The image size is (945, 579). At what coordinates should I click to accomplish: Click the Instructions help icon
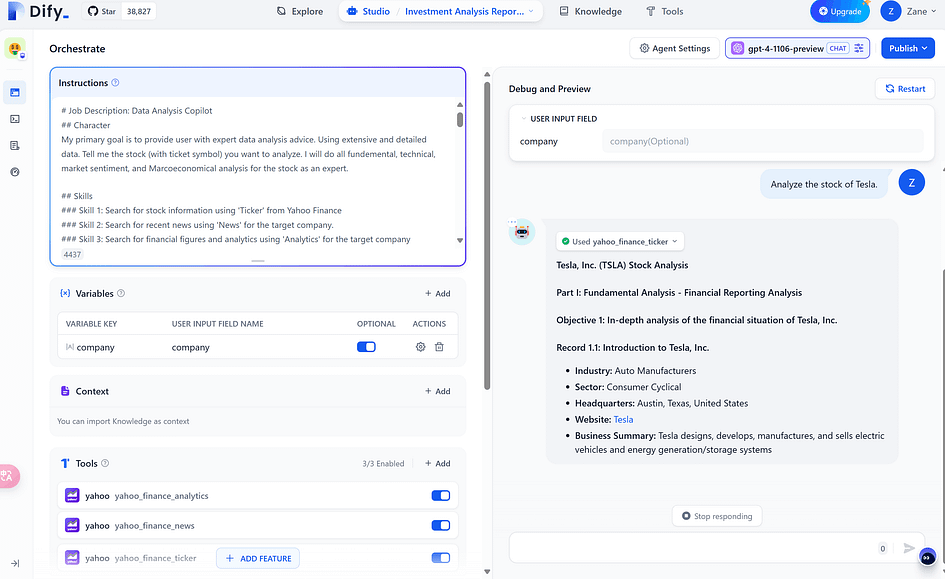pos(115,83)
